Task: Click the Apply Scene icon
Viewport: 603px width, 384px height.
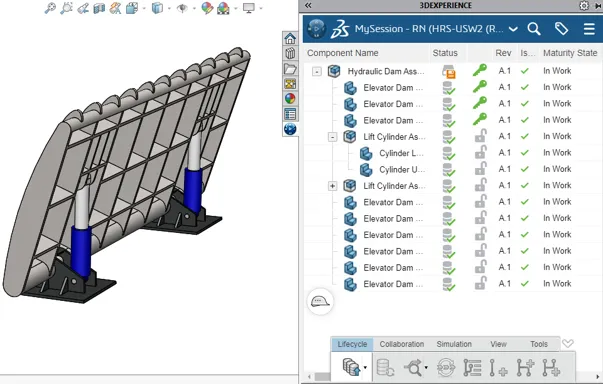Action: (223, 8)
